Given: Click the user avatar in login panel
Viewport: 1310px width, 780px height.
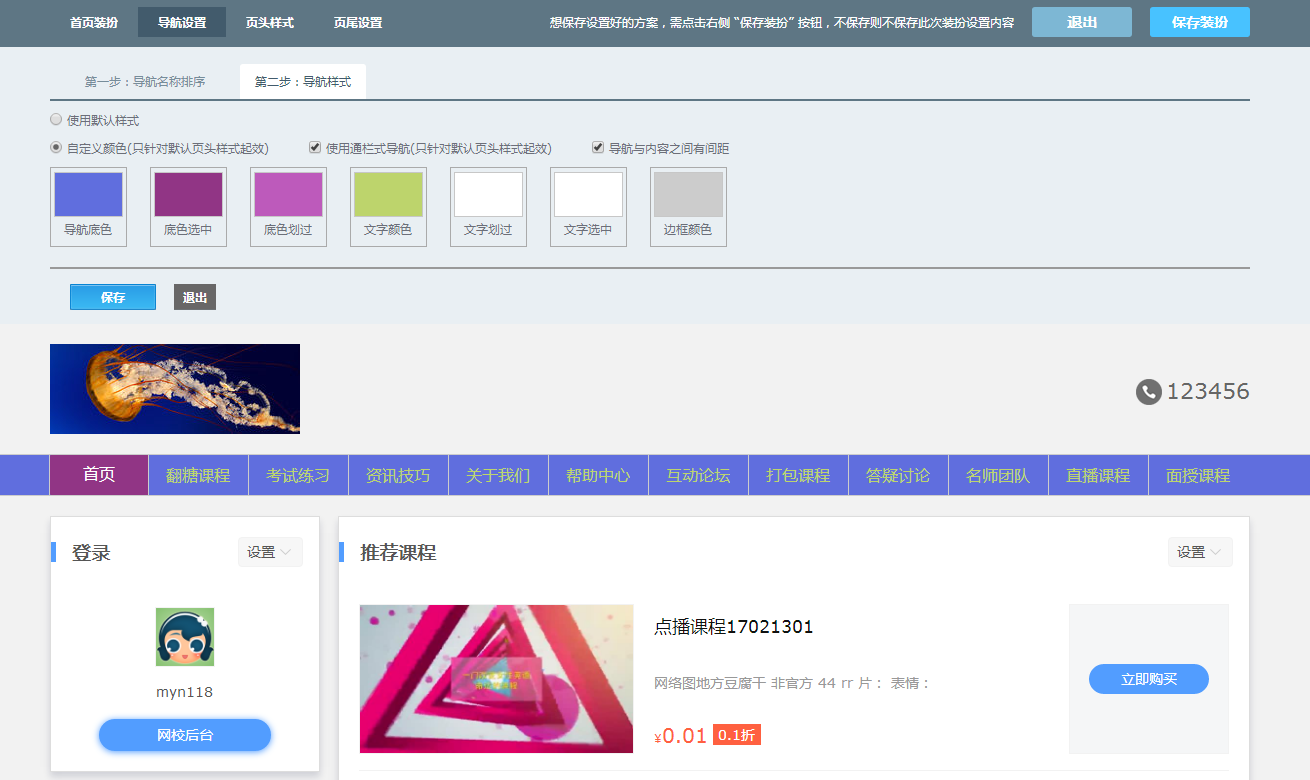Looking at the screenshot, I should pos(185,637).
